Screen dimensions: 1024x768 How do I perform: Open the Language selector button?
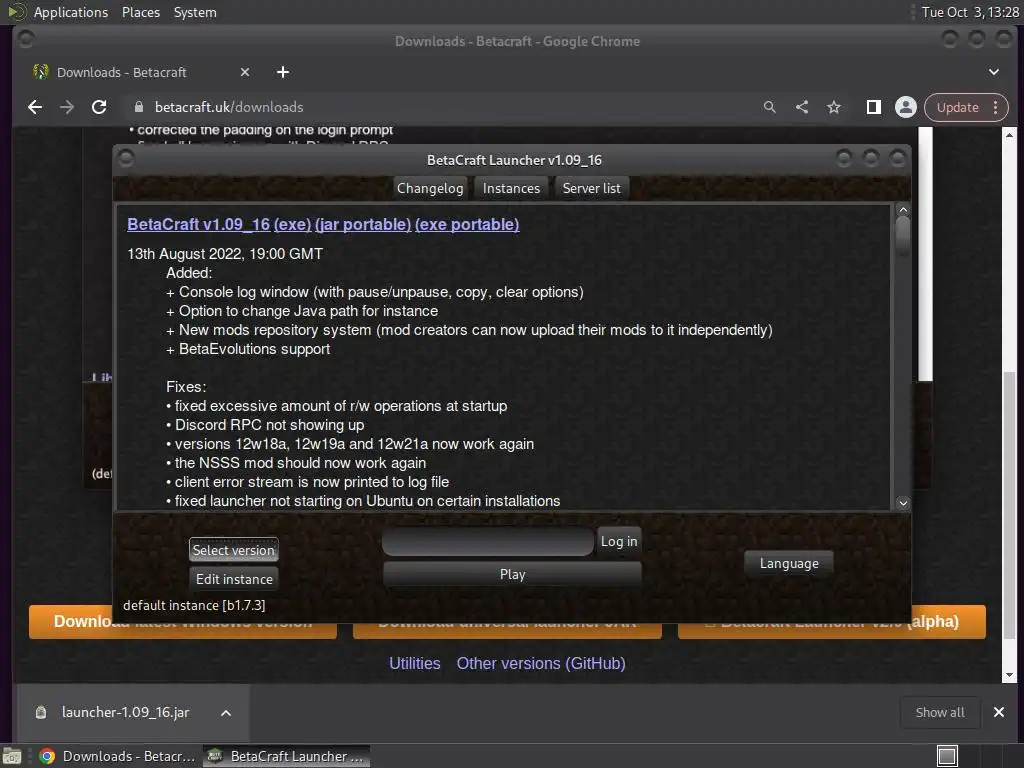[789, 563]
